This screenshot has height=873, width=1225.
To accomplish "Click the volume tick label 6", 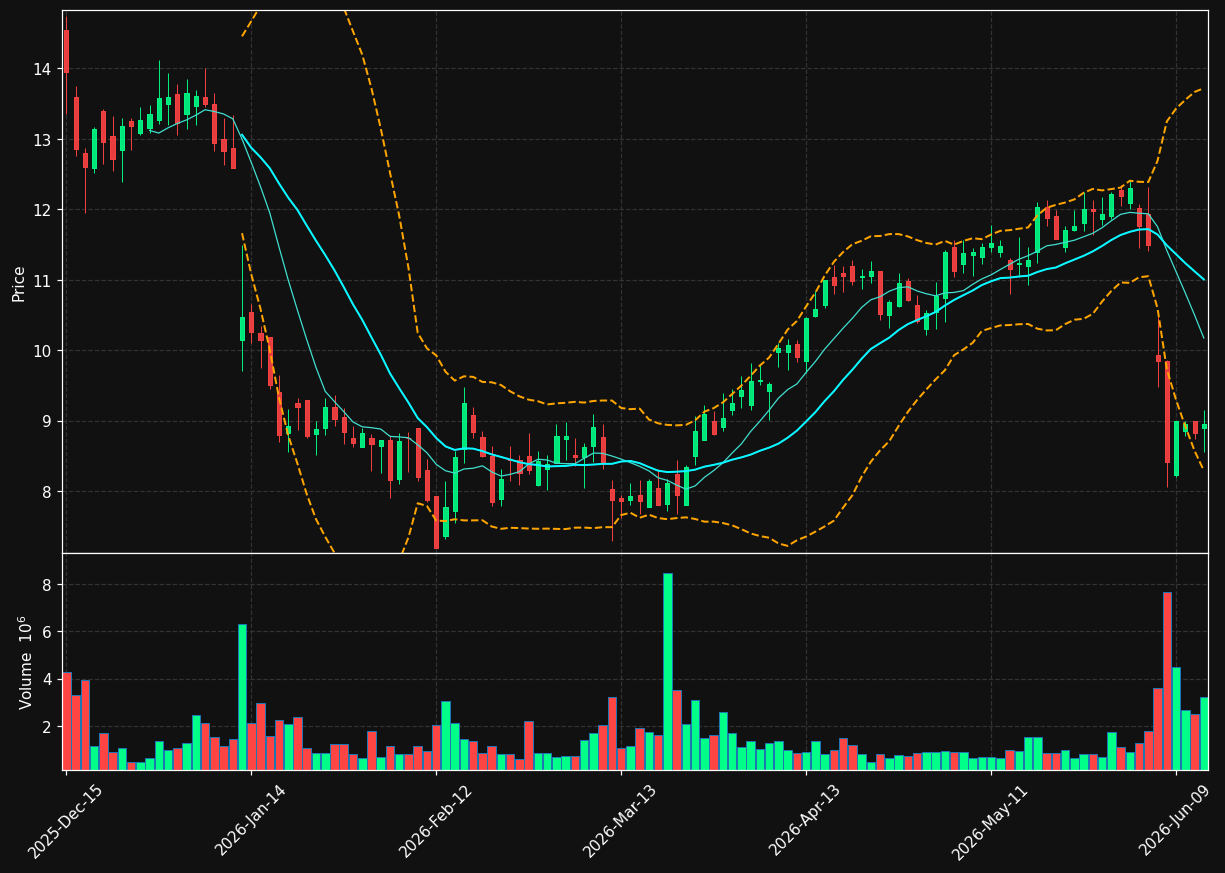I will pyautogui.click(x=47, y=632).
